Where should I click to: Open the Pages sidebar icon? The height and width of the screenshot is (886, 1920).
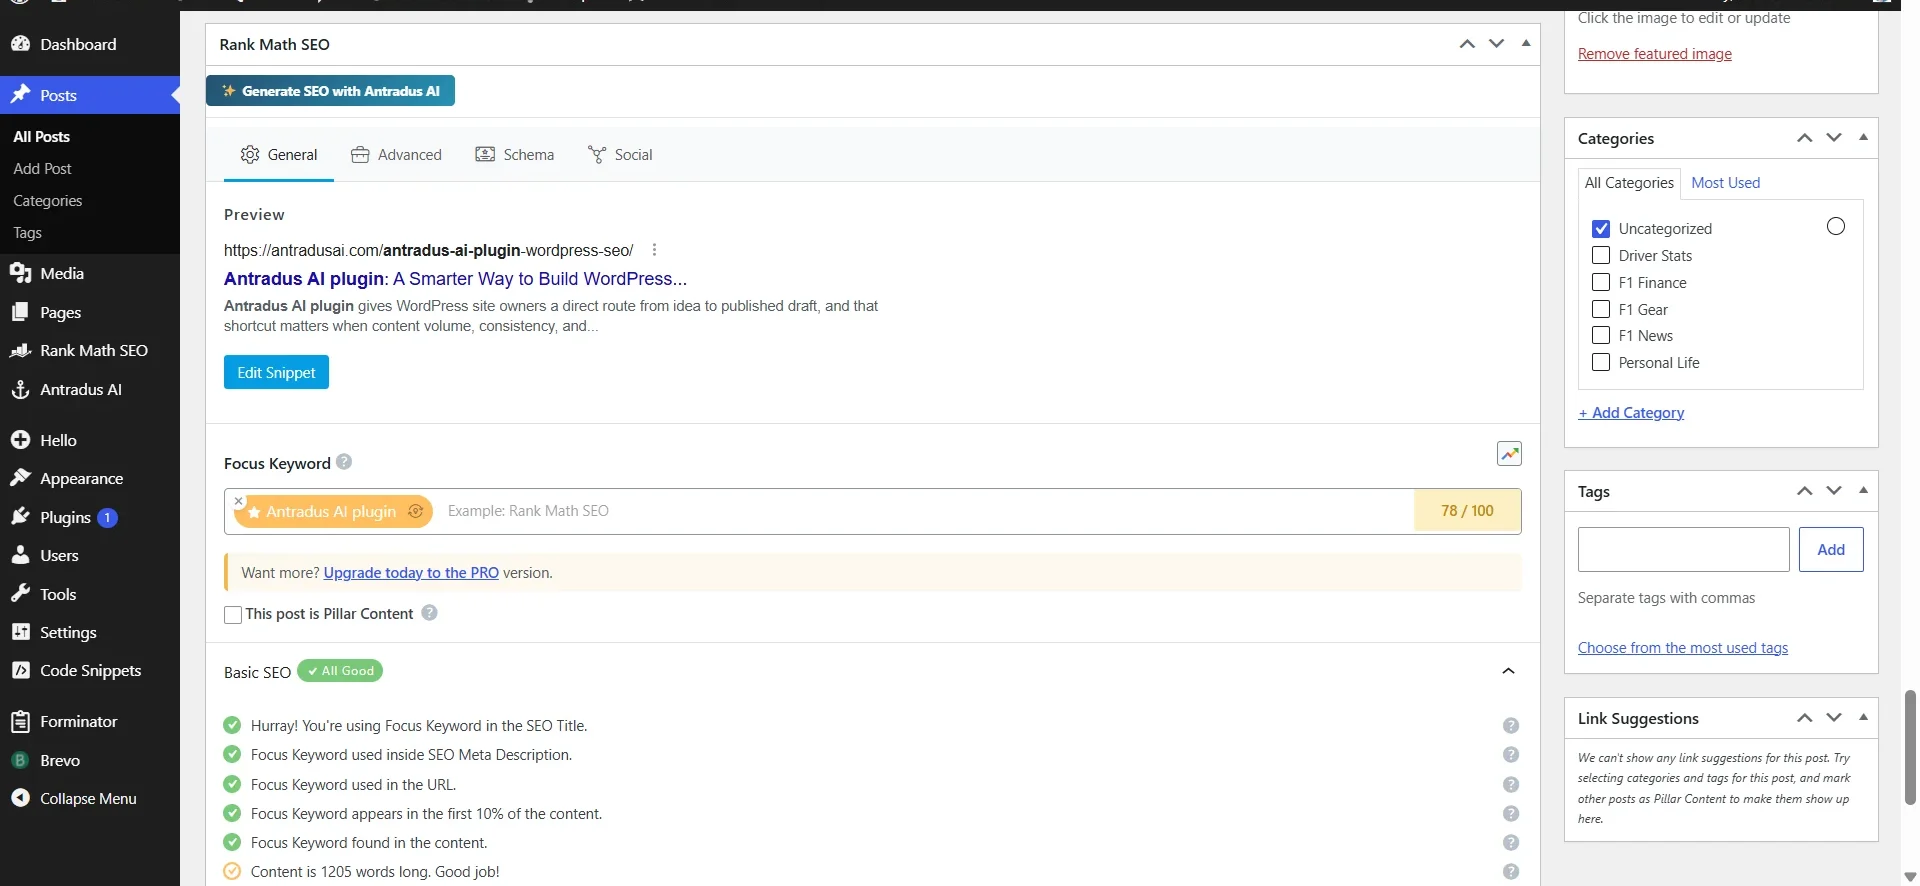point(20,312)
